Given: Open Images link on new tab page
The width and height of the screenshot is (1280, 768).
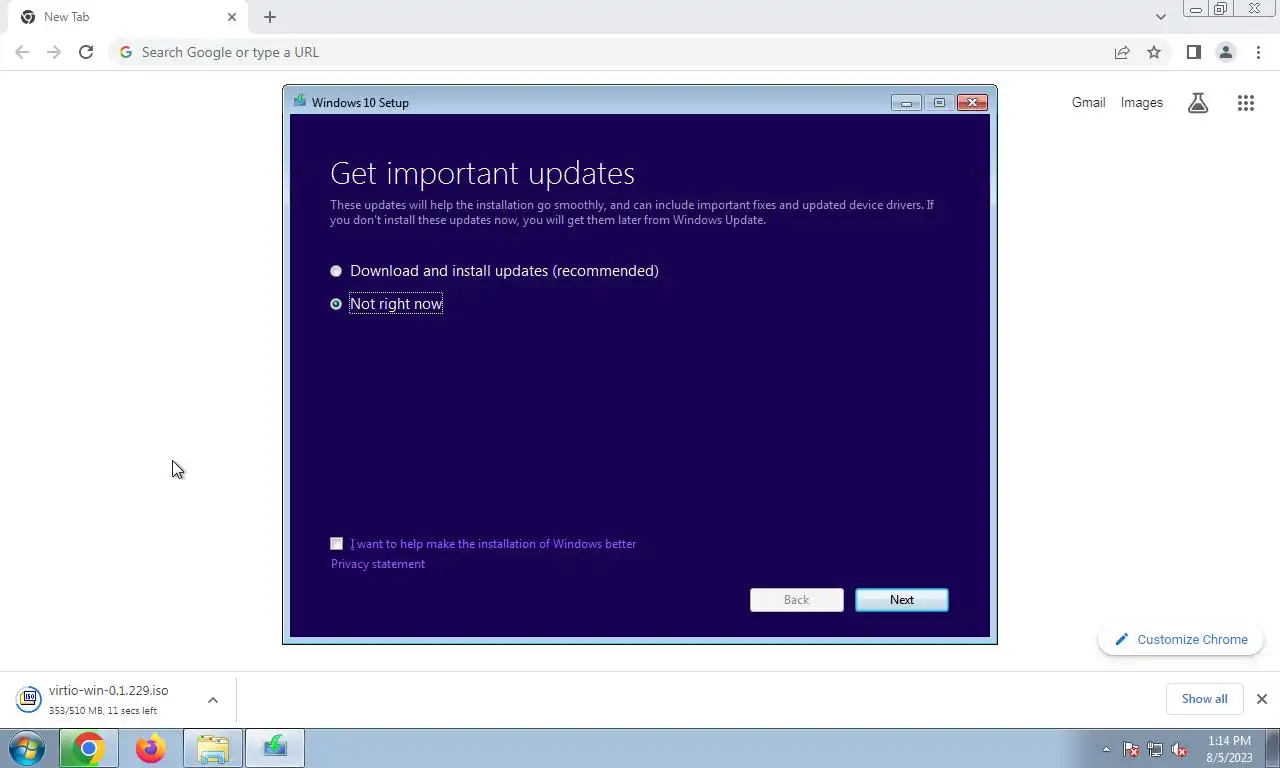Looking at the screenshot, I should point(1142,102).
